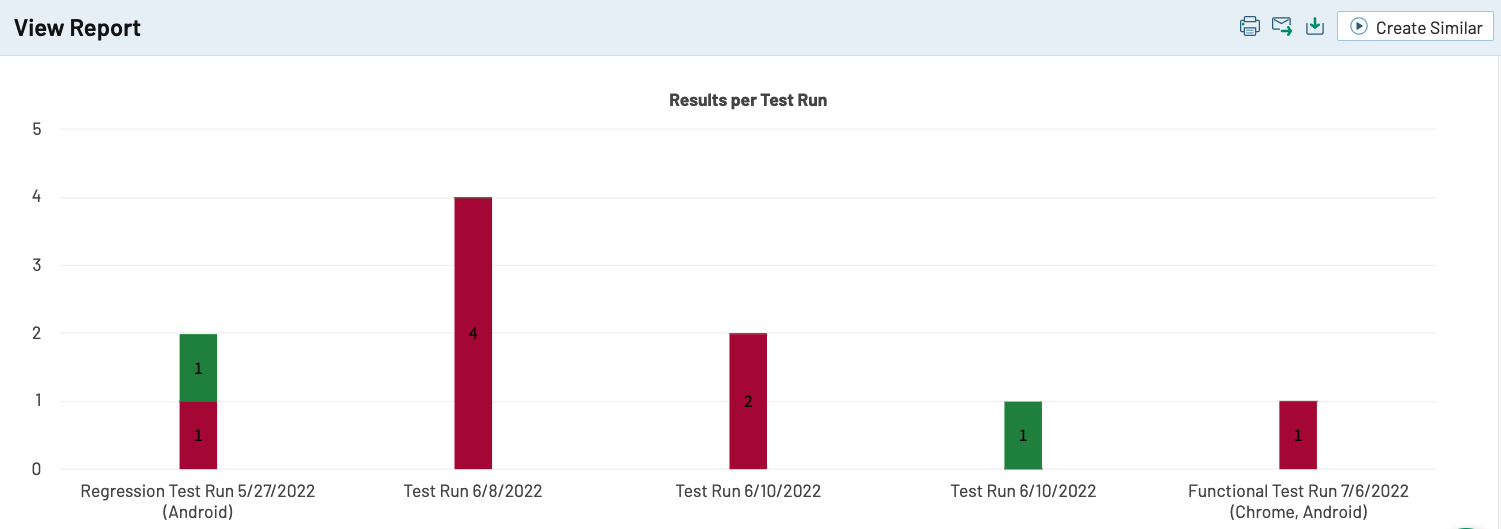
Task: Click the red Functional Test Run 7/6/2022 bar
Action: [1298, 435]
